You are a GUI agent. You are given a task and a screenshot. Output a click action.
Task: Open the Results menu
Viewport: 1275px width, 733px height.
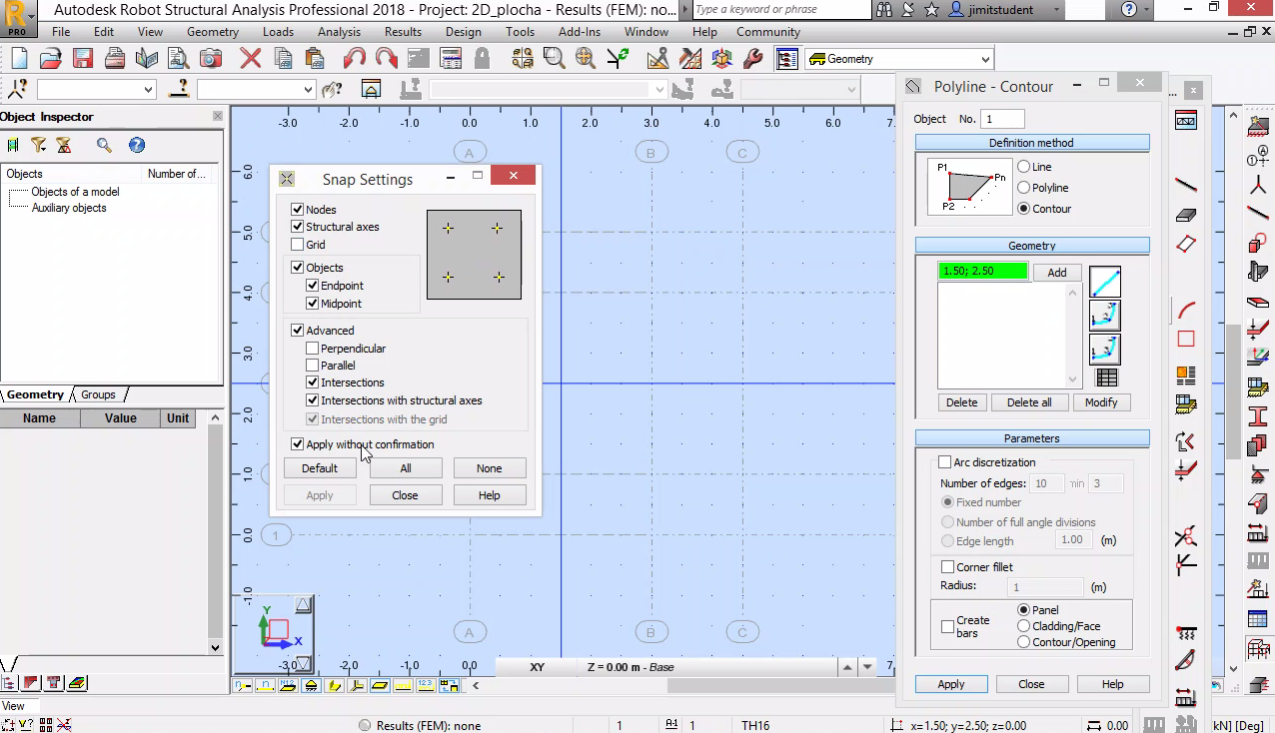coord(403,32)
